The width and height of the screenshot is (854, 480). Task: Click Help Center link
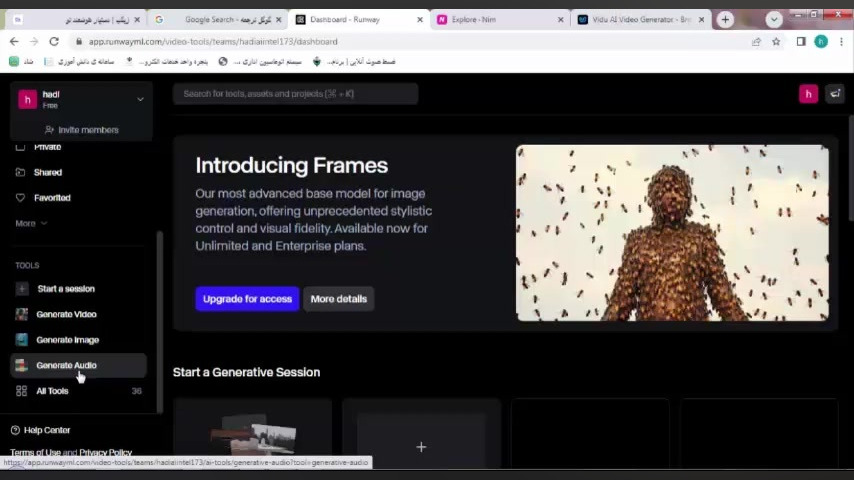pos(47,430)
